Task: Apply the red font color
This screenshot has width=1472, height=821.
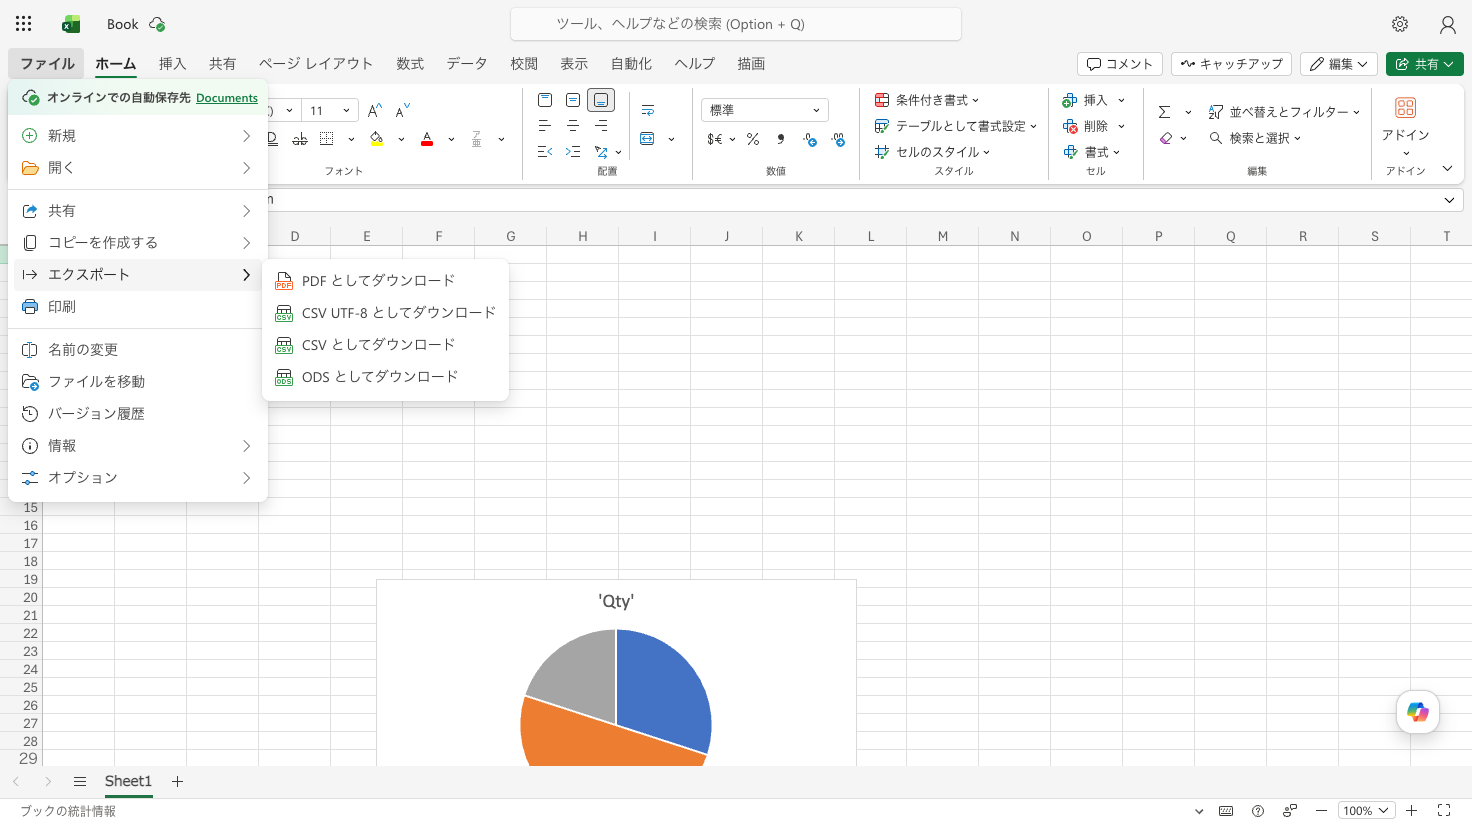Action: pyautogui.click(x=427, y=139)
